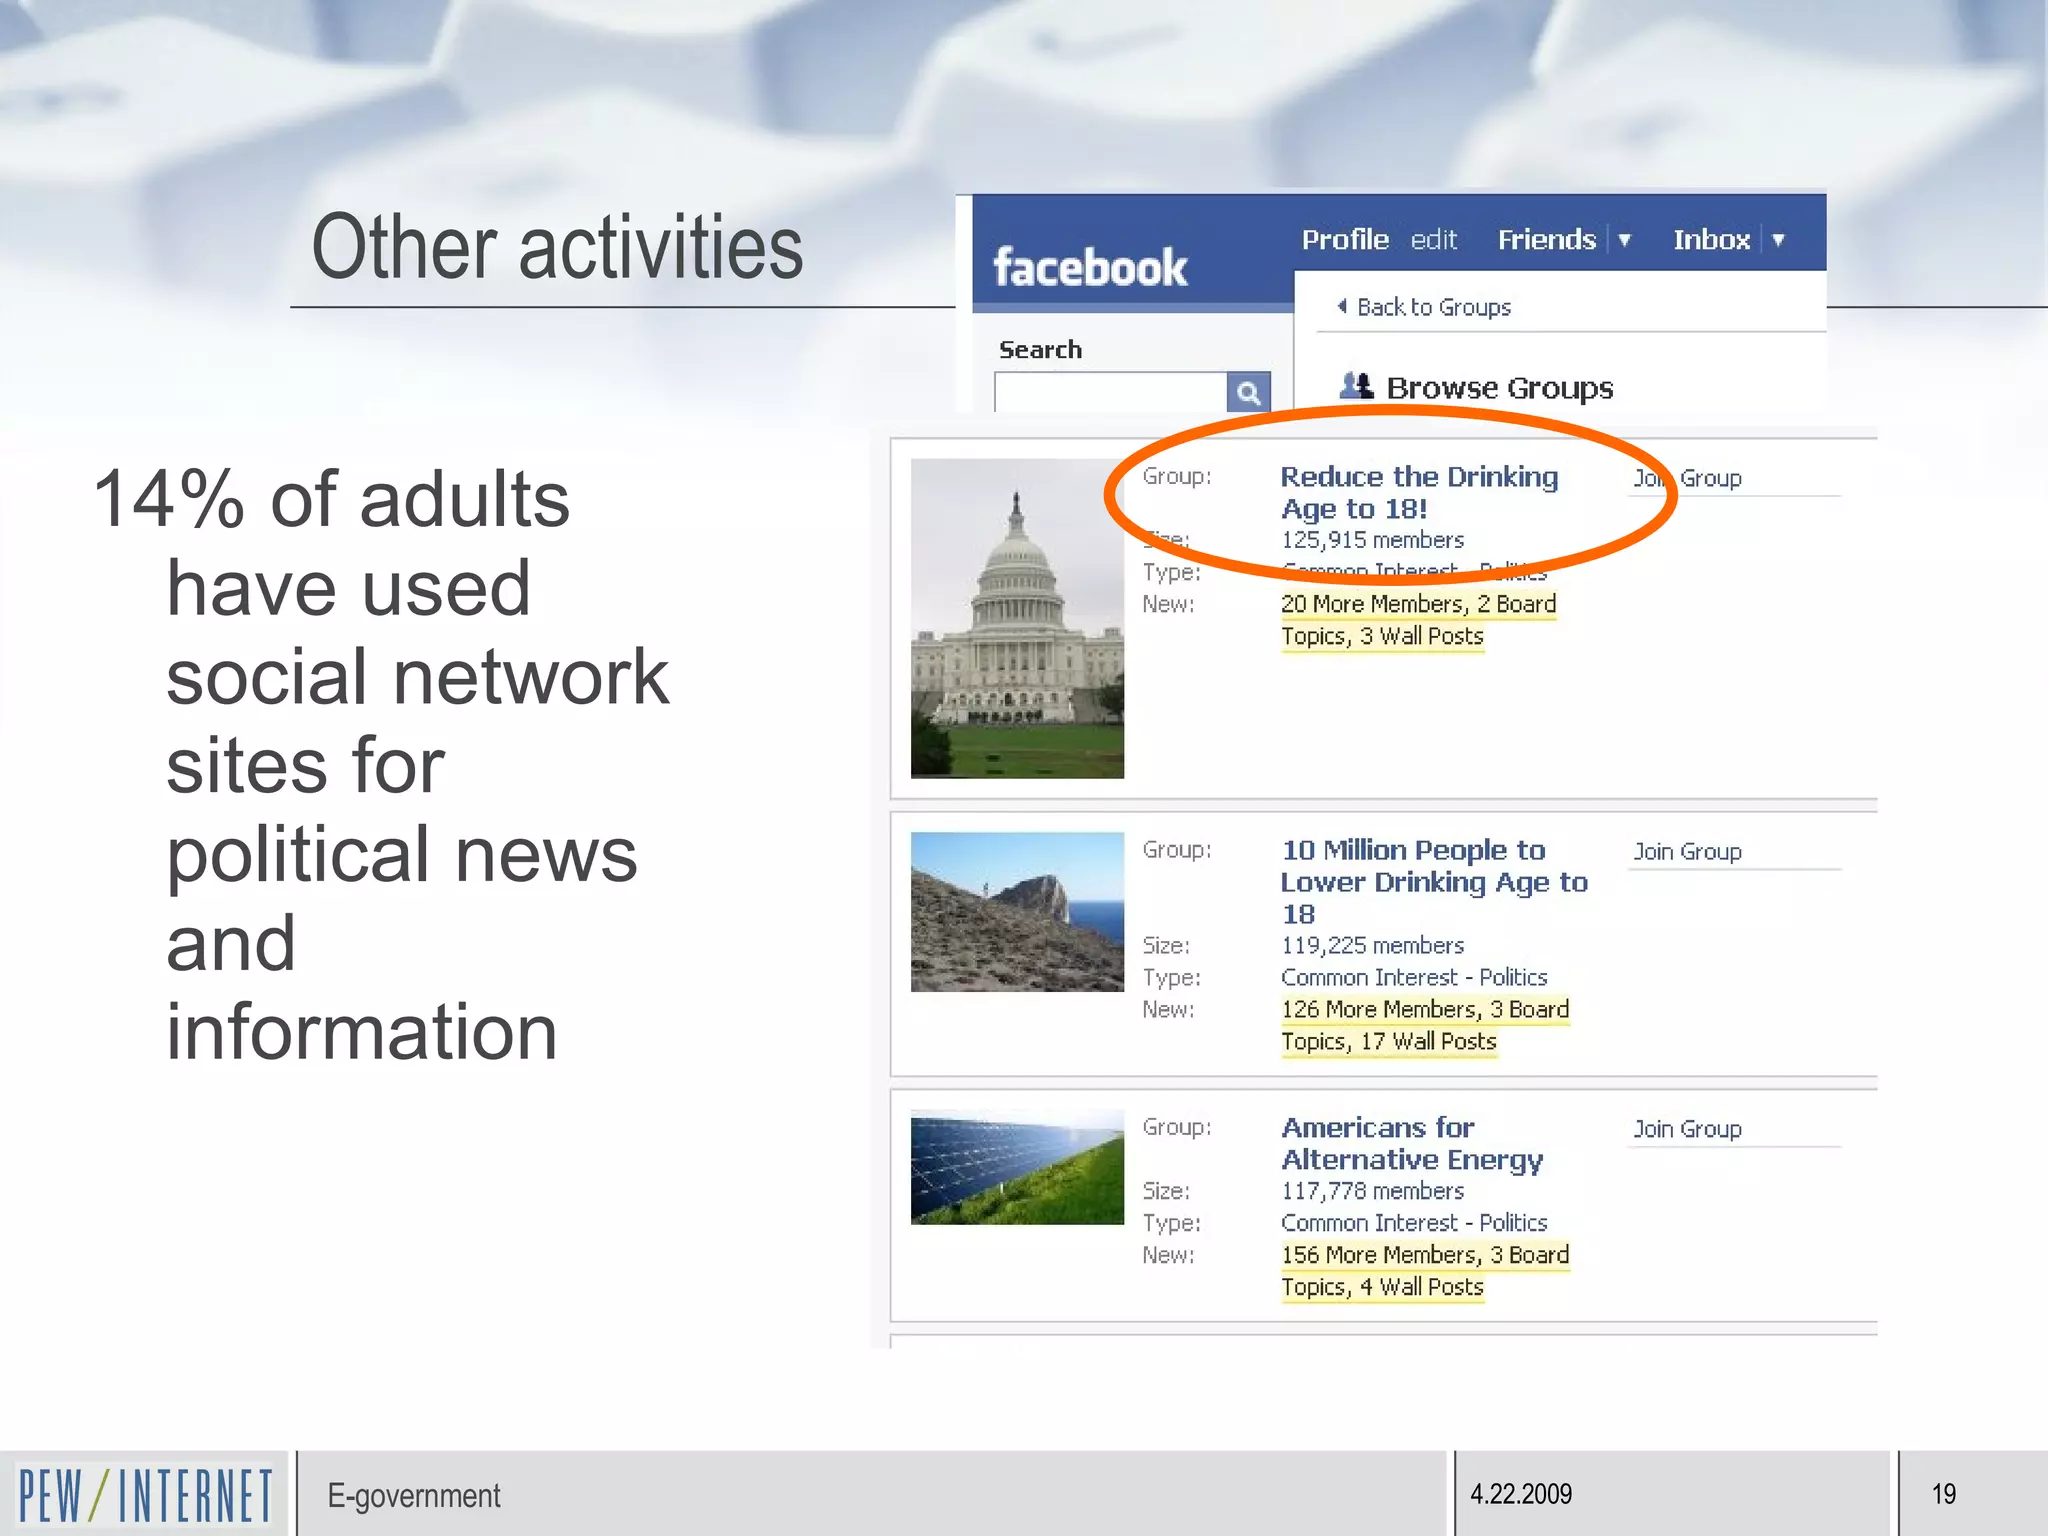
Task: Click 'Topics, 3 Wall Posts' text
Action: point(1382,636)
